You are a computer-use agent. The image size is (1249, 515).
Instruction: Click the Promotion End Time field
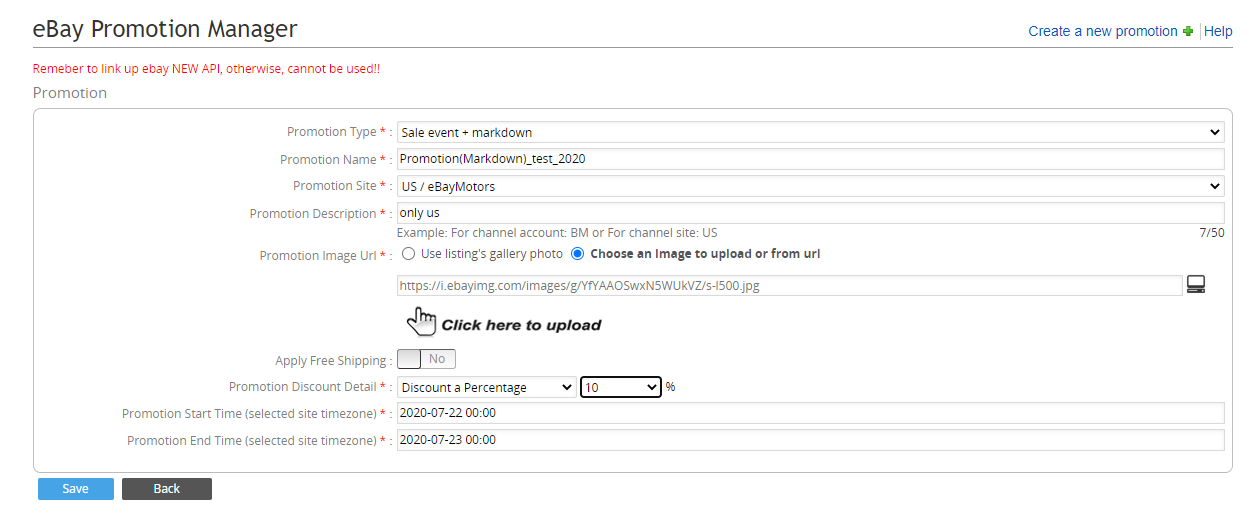(811, 440)
